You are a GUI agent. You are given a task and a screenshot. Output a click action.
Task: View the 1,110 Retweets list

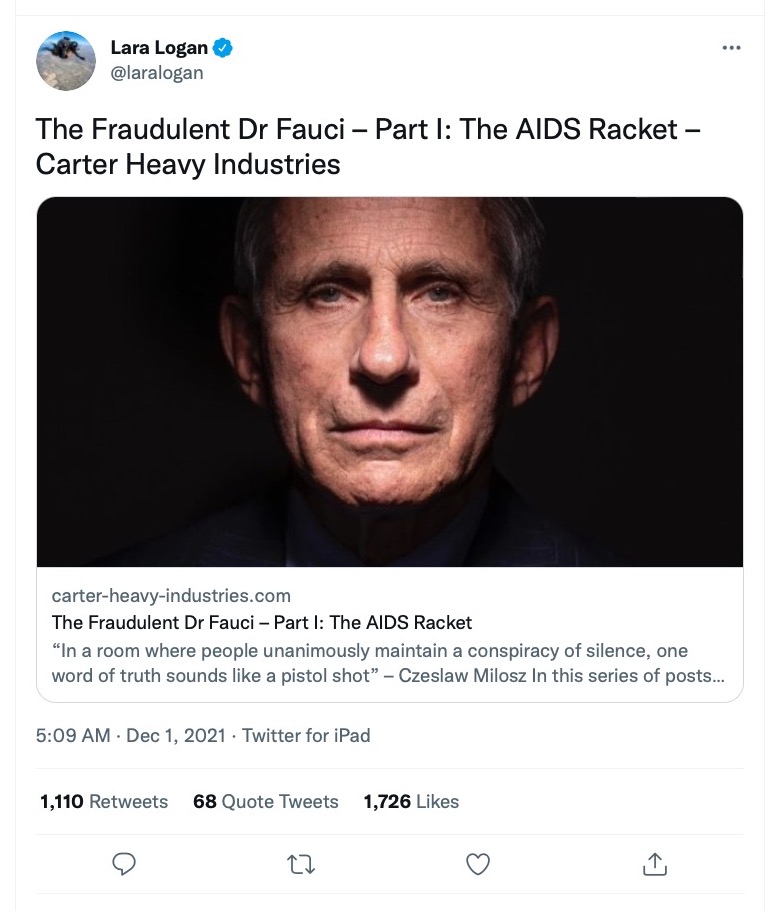pyautogui.click(x=104, y=801)
